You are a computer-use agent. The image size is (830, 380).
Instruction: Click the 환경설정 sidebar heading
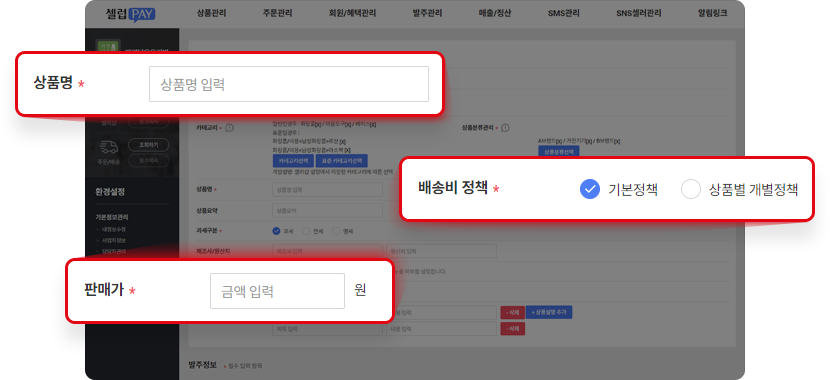point(110,192)
